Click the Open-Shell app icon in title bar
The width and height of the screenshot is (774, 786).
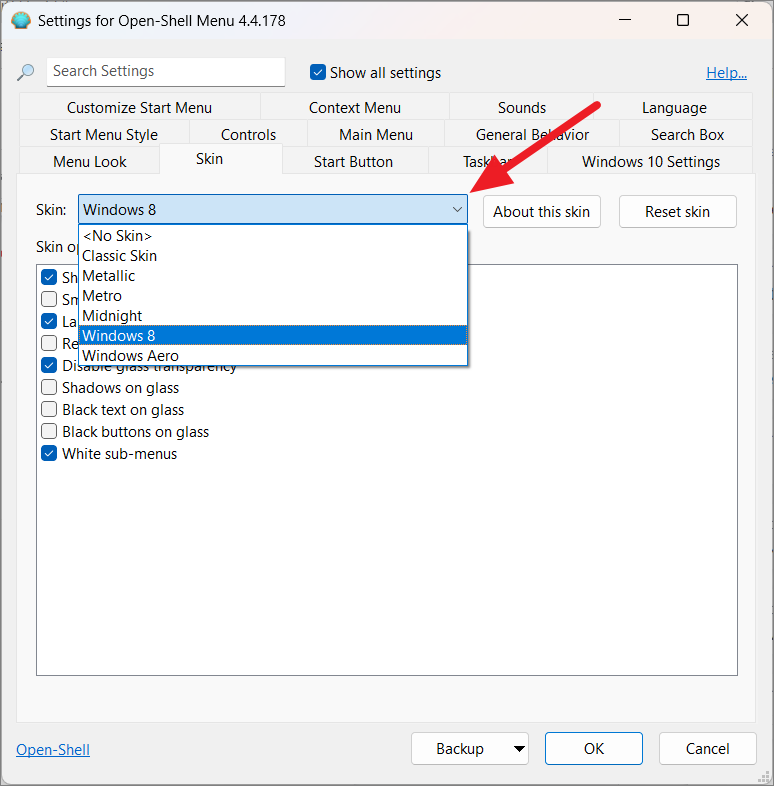pos(21,20)
